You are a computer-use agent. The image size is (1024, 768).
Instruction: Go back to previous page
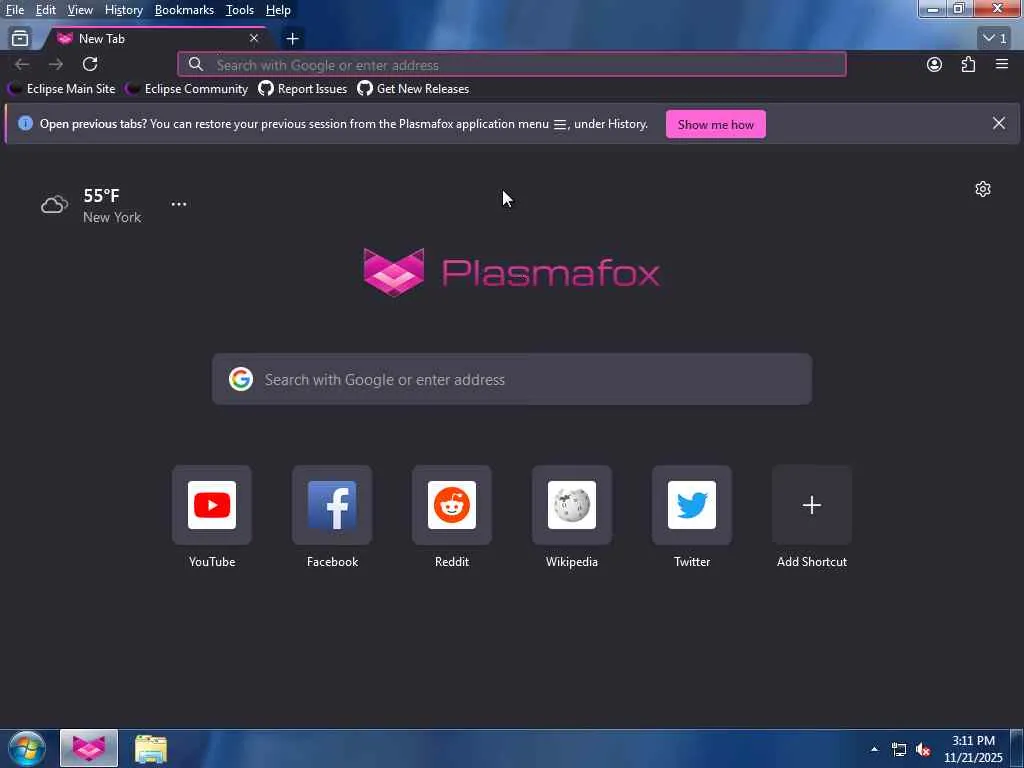[22, 64]
